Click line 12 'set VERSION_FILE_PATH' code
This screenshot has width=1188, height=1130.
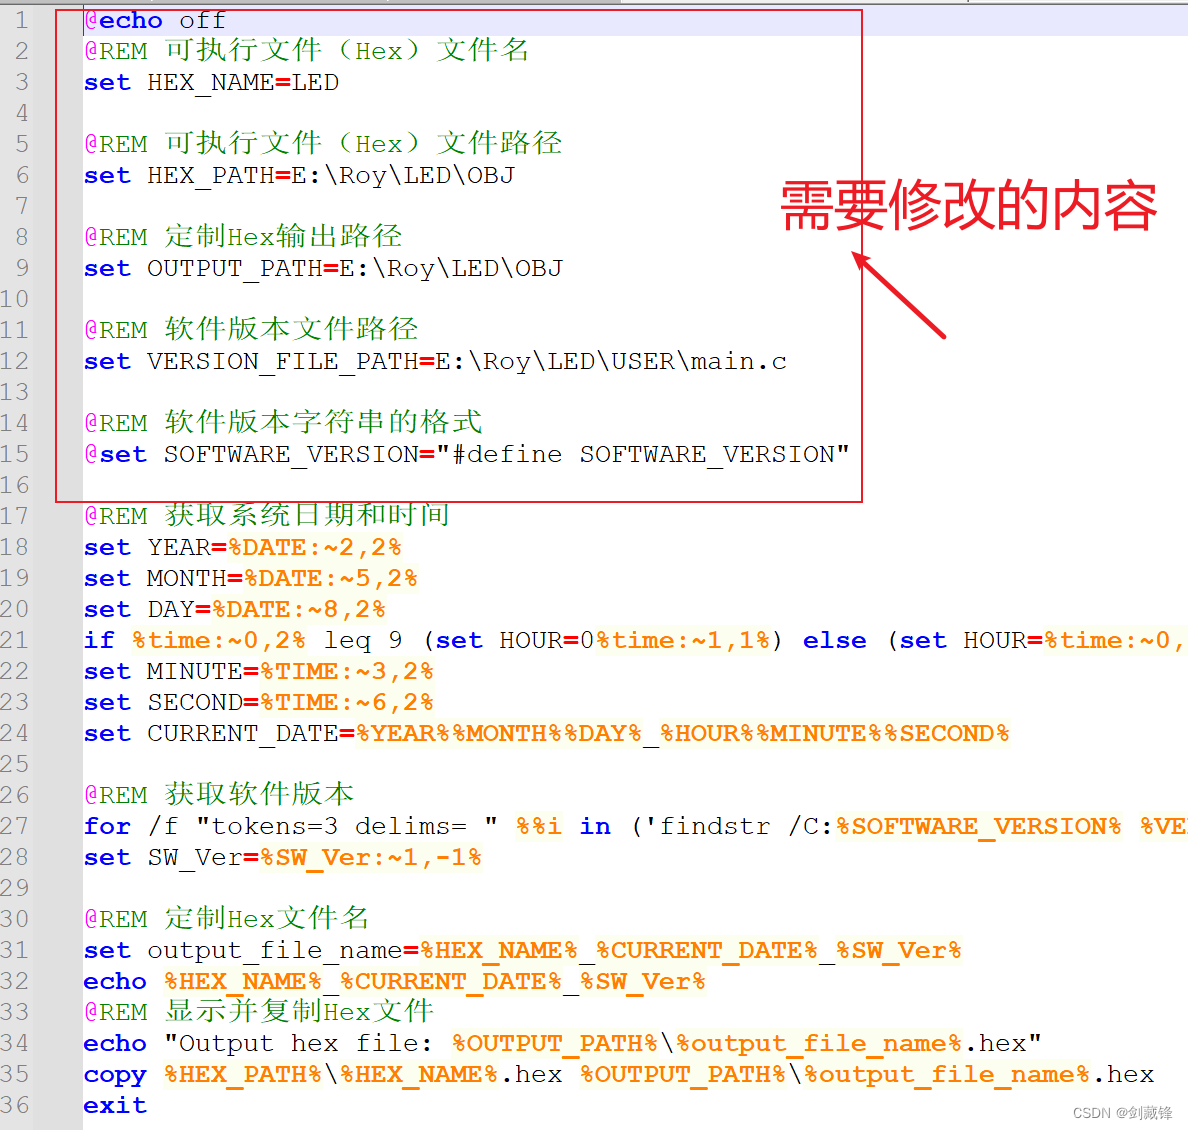pyautogui.click(x=436, y=362)
